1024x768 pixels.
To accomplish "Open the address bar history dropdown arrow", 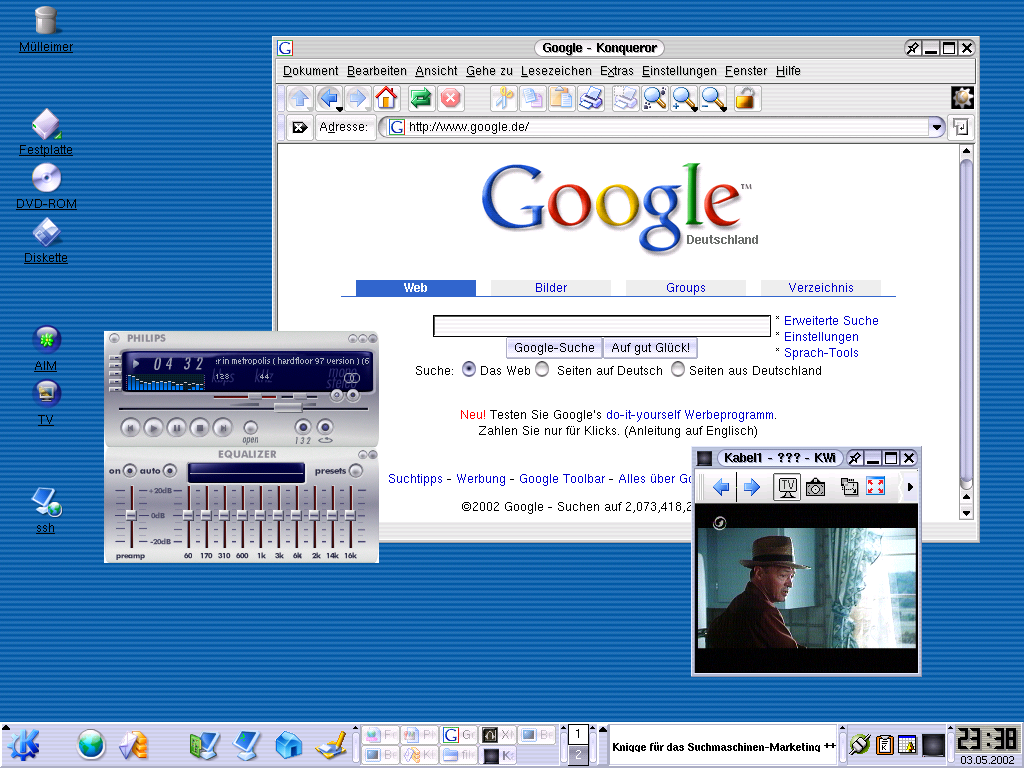I will [936, 127].
